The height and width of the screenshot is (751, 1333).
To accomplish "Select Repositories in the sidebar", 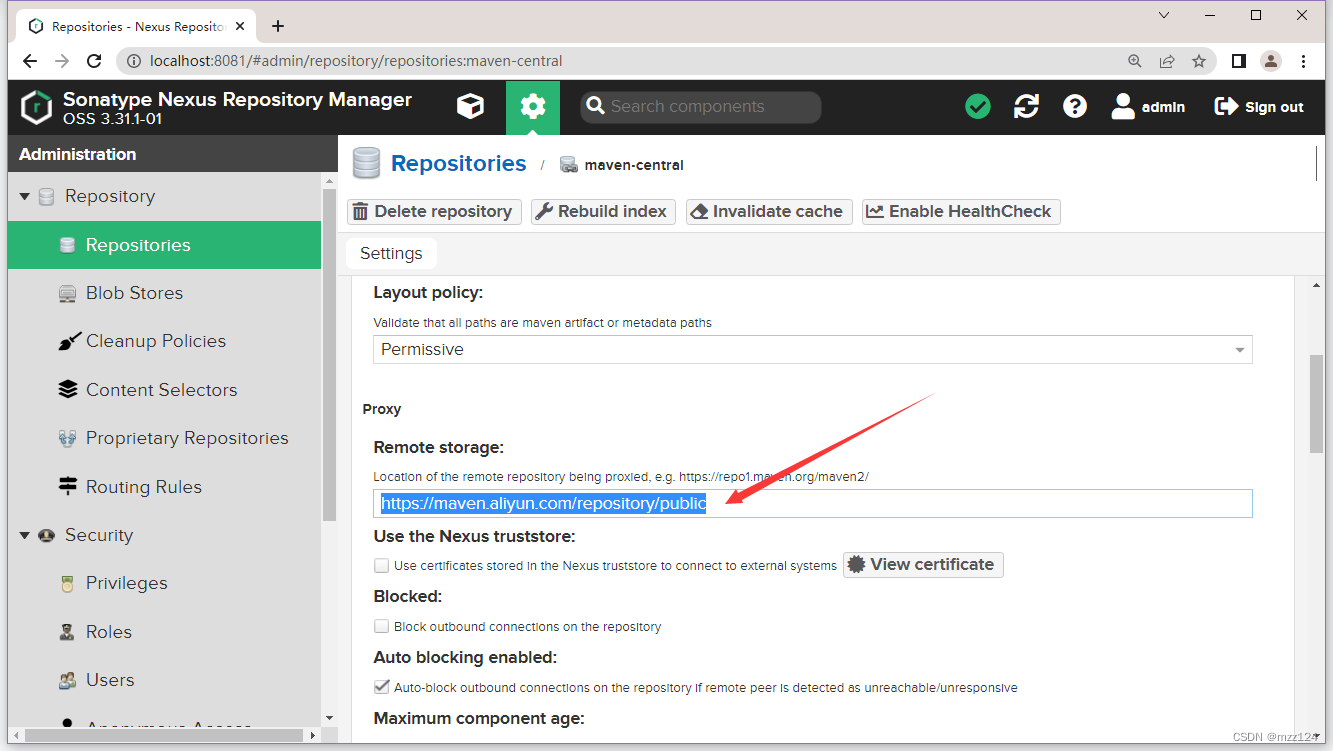I will [164, 245].
